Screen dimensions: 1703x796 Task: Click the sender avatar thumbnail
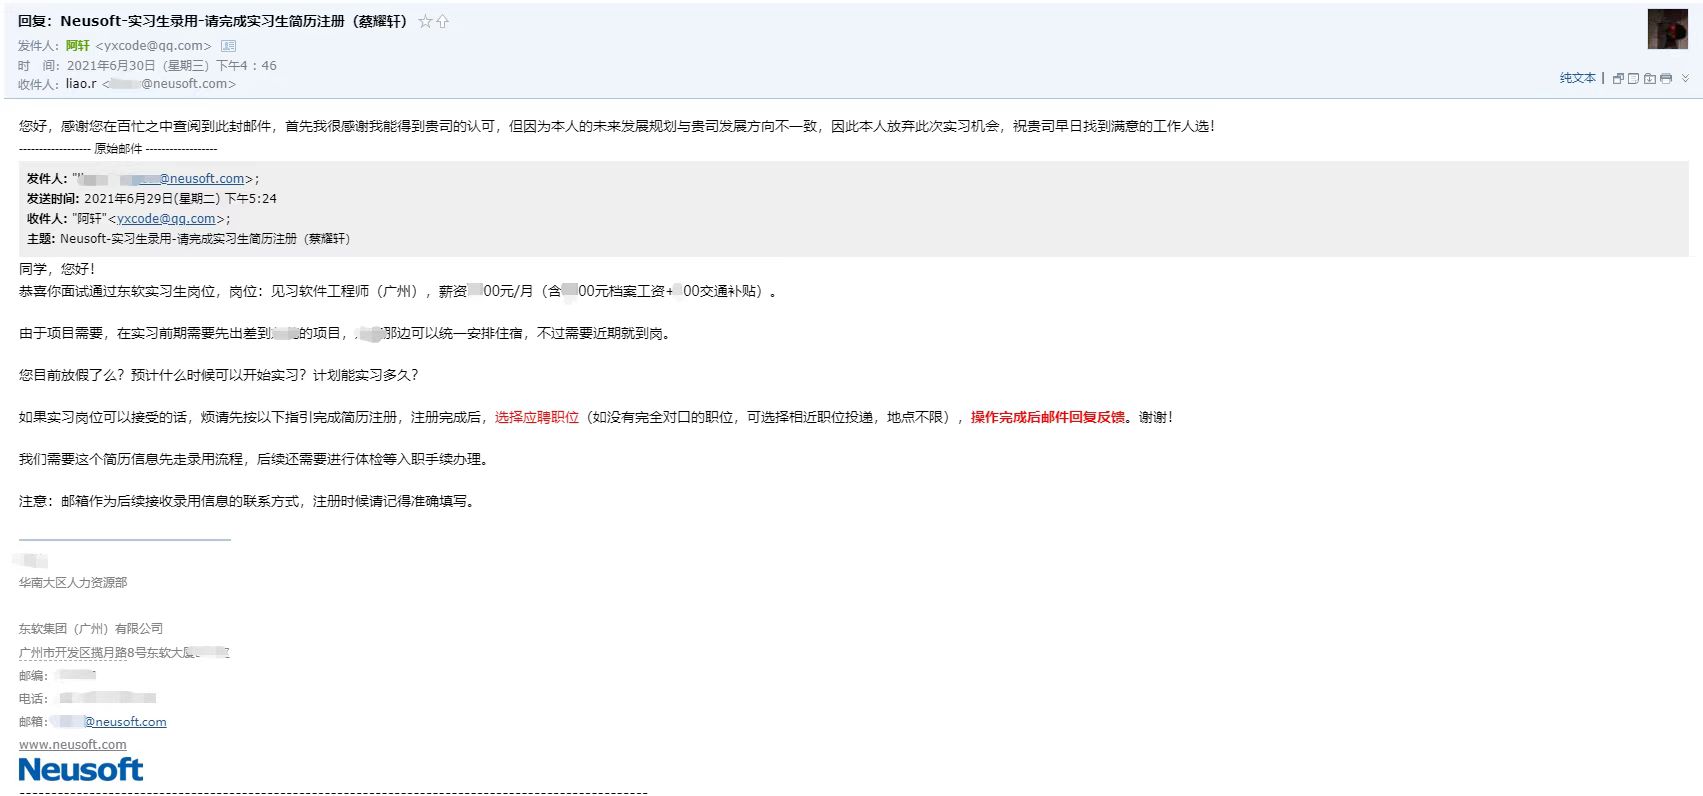(1667, 29)
